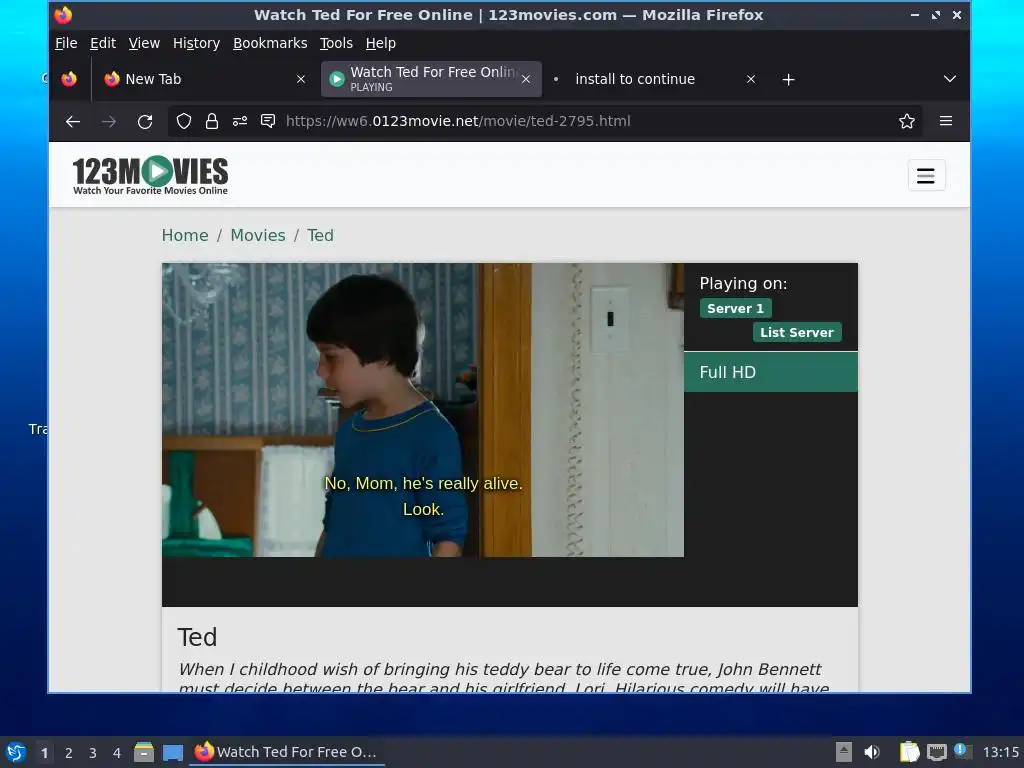
Task: Click the 123Movies logo
Action: coord(150,175)
